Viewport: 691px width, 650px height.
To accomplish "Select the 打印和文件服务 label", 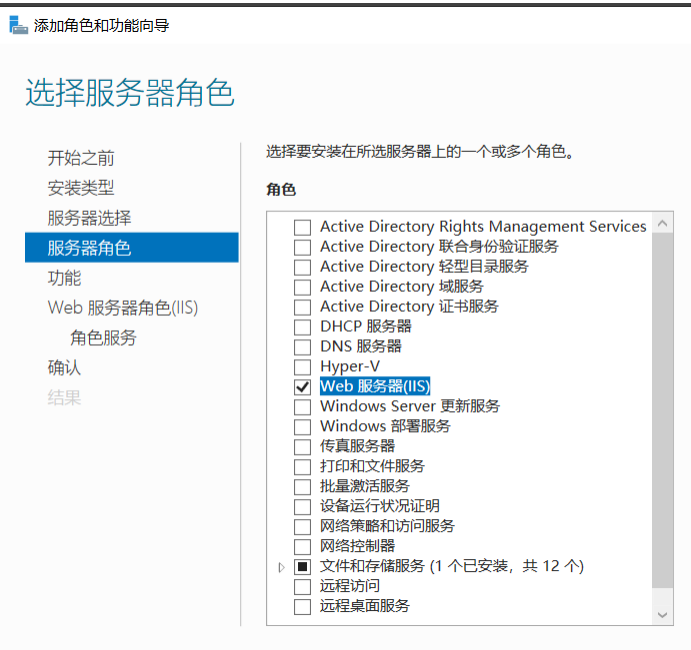I will (372, 466).
